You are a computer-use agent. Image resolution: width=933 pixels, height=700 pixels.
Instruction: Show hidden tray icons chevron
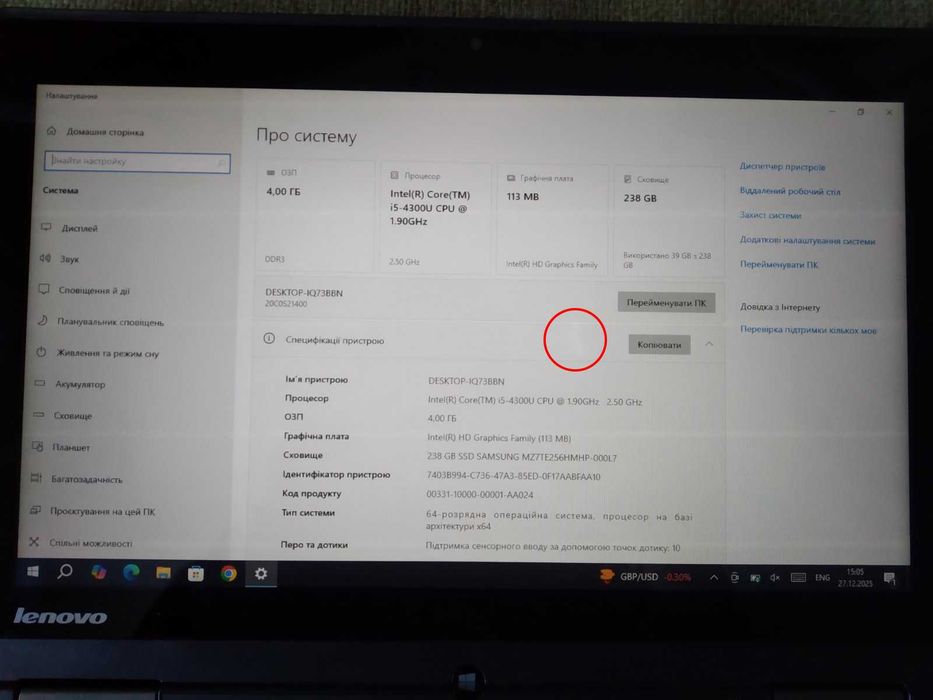(713, 577)
